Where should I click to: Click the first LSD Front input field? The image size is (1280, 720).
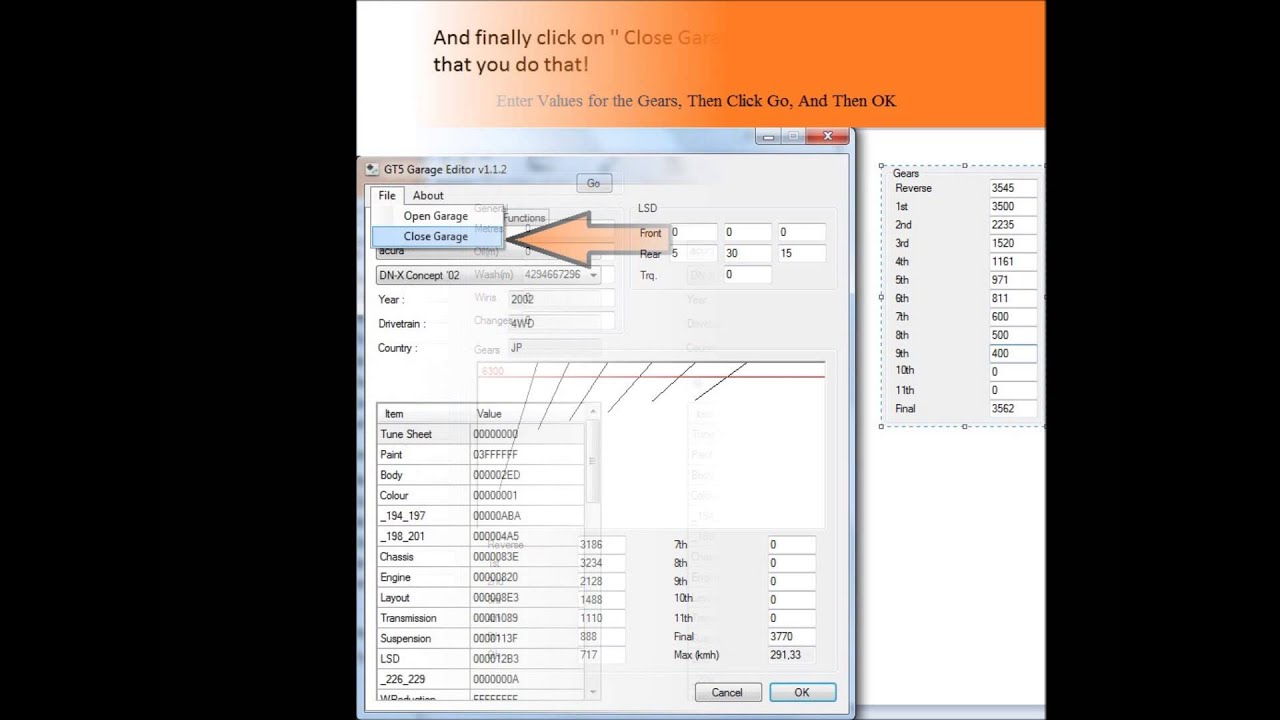point(692,233)
